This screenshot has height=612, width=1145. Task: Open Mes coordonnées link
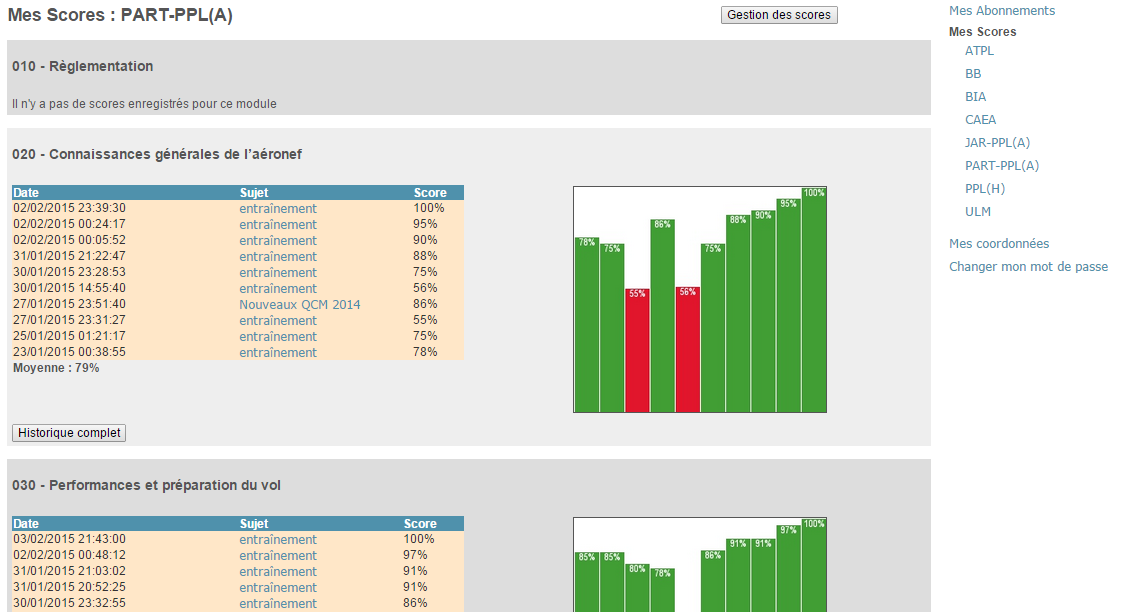(x=998, y=244)
